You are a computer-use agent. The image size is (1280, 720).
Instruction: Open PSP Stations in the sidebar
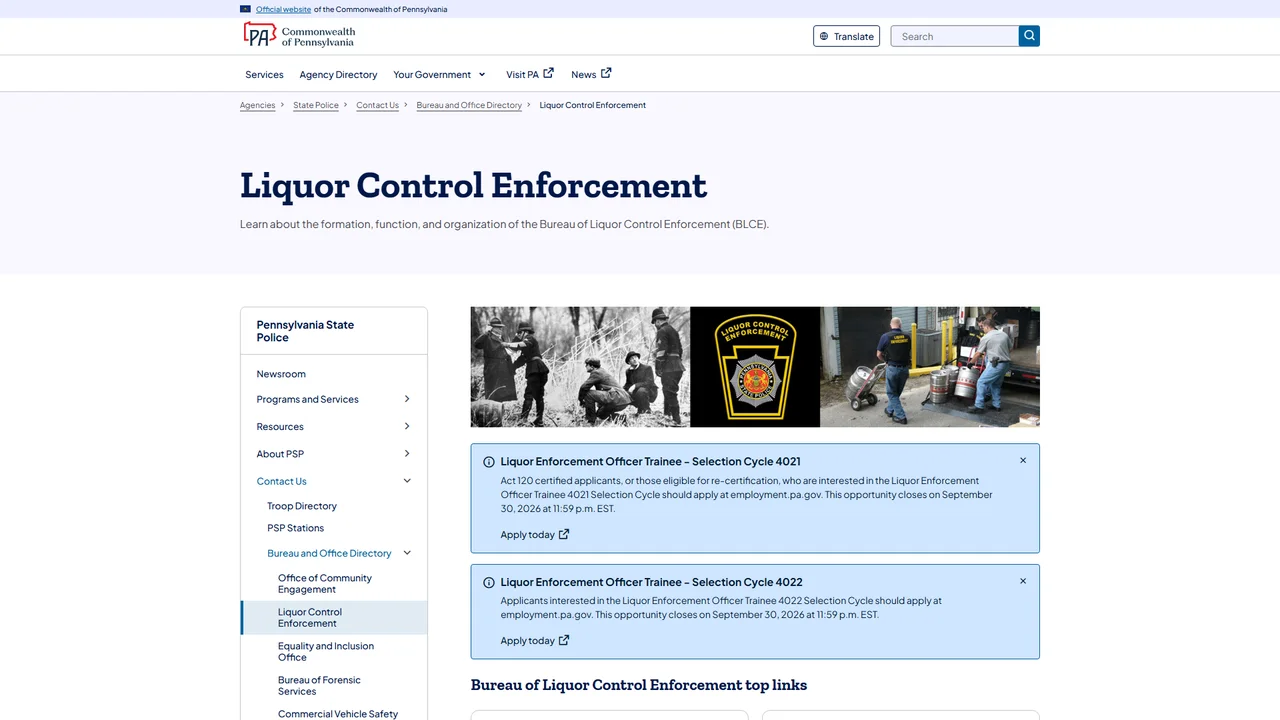click(296, 528)
